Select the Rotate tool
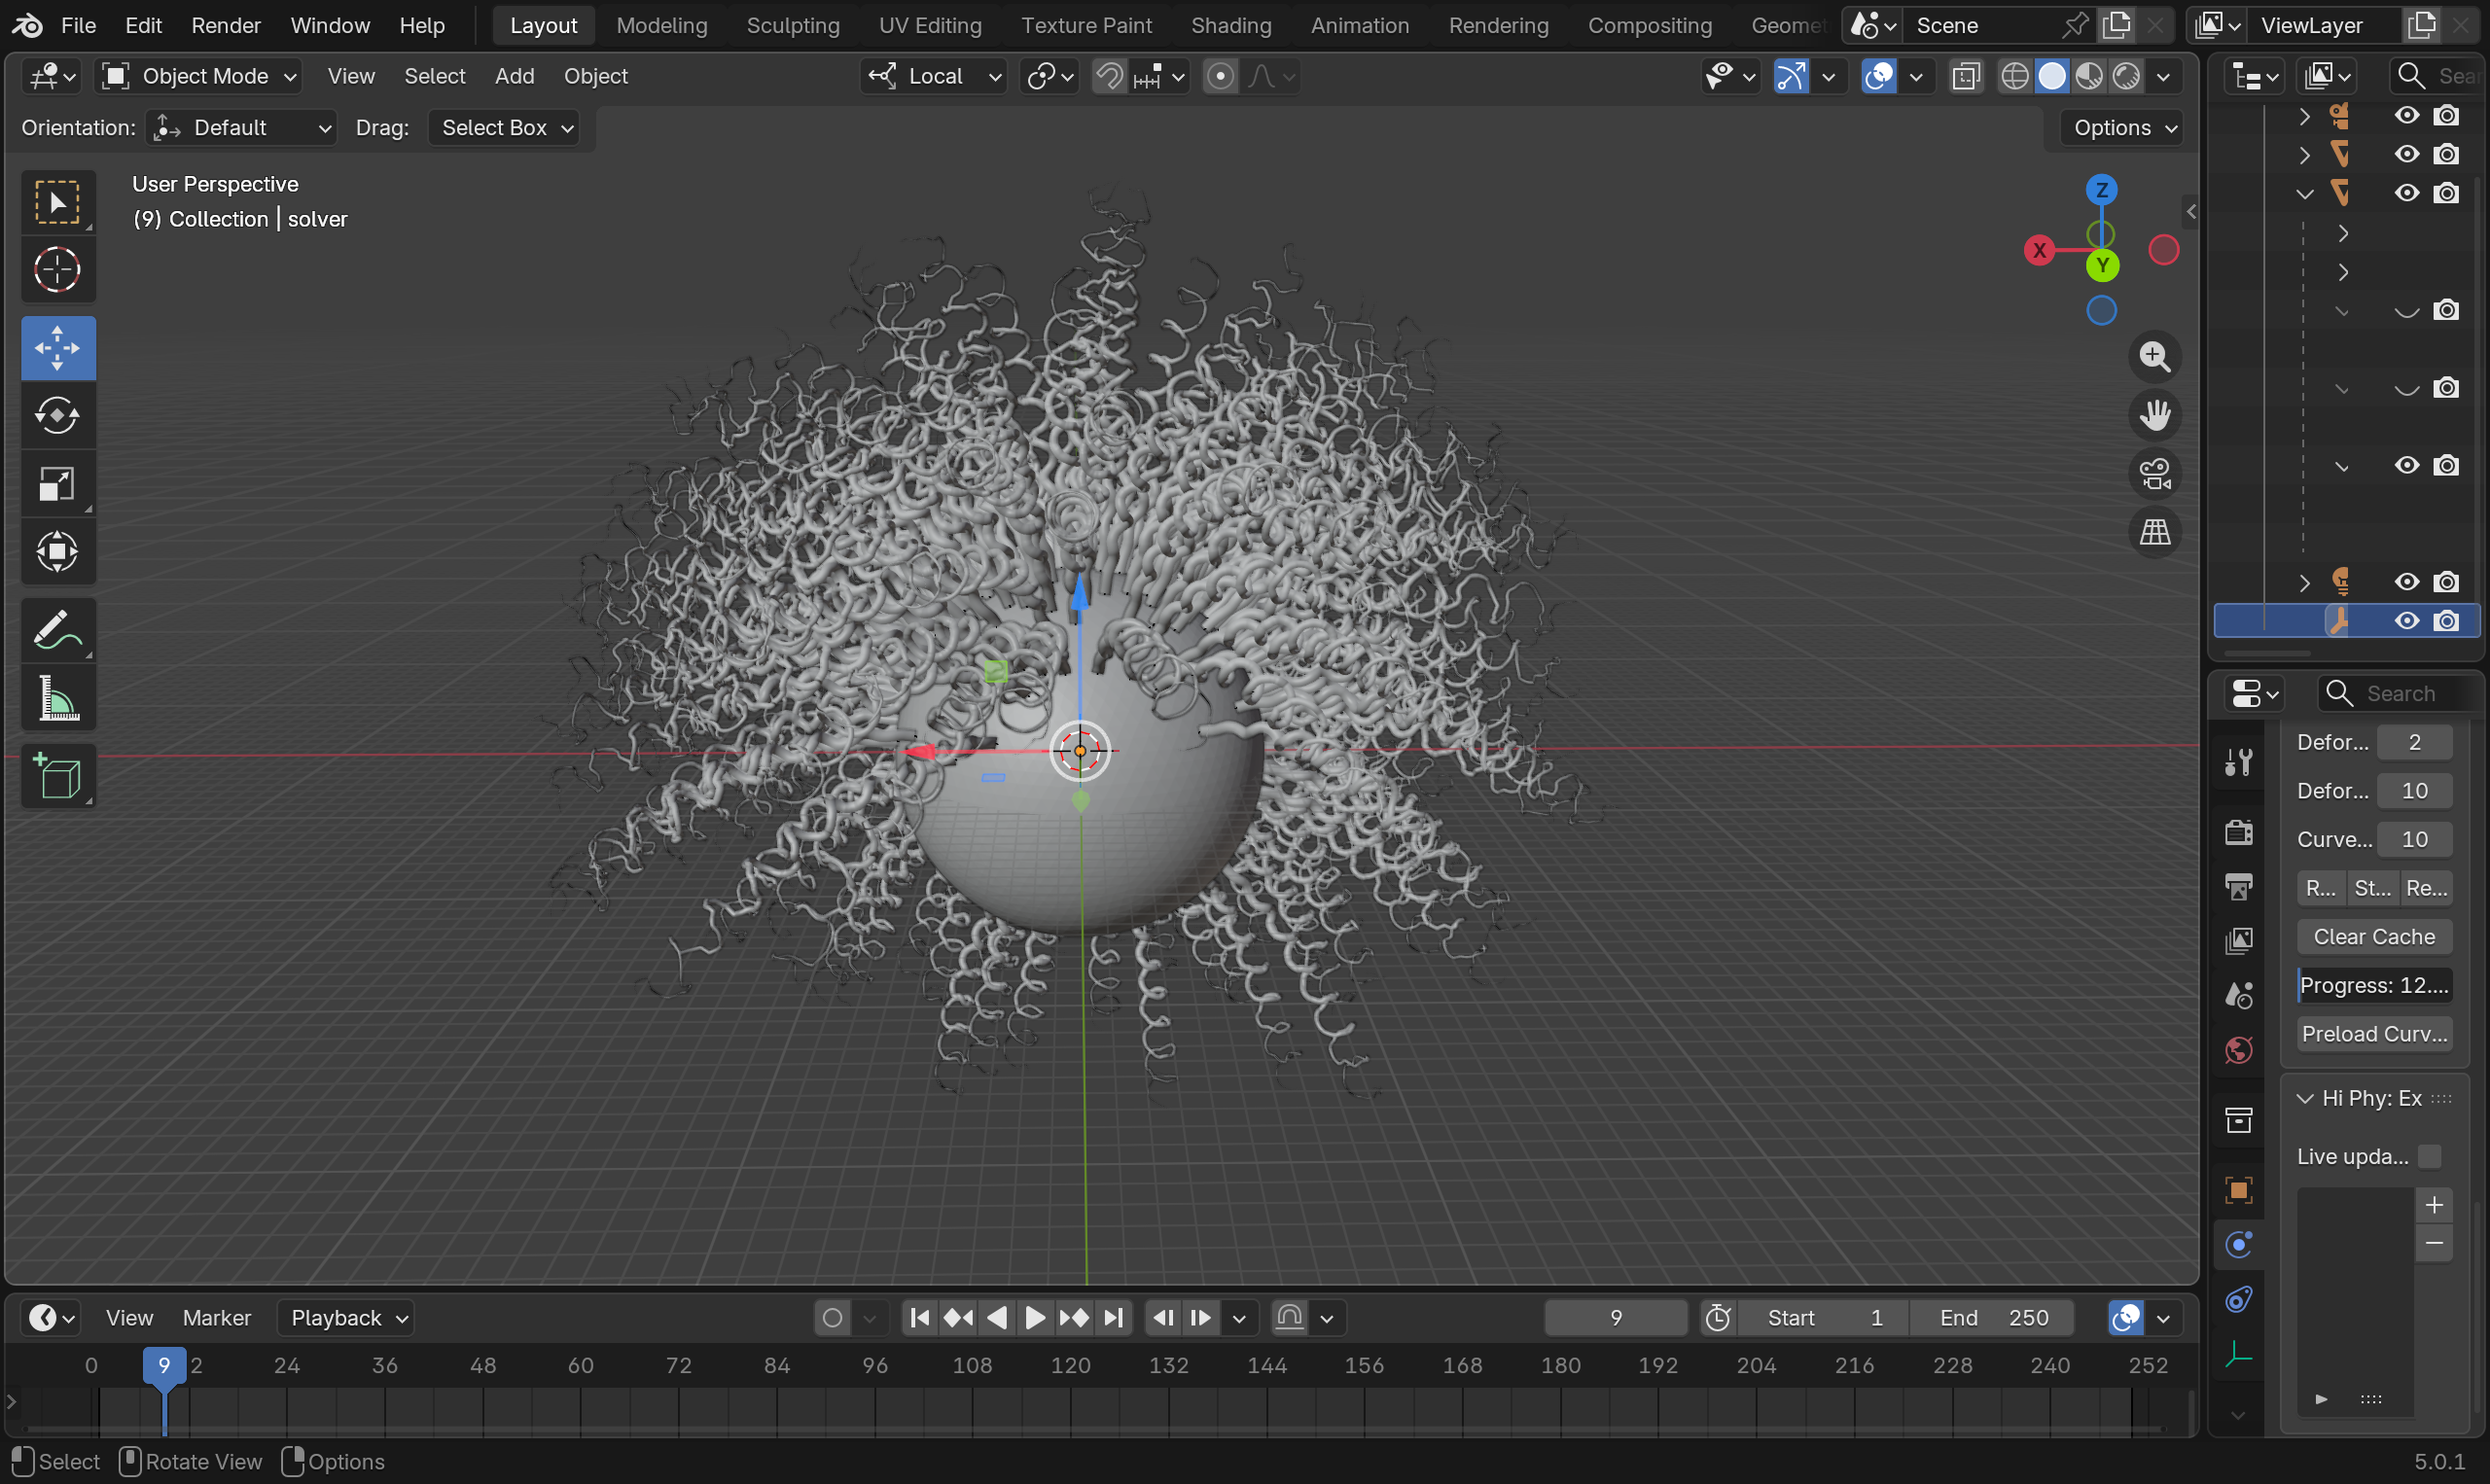 point(58,416)
